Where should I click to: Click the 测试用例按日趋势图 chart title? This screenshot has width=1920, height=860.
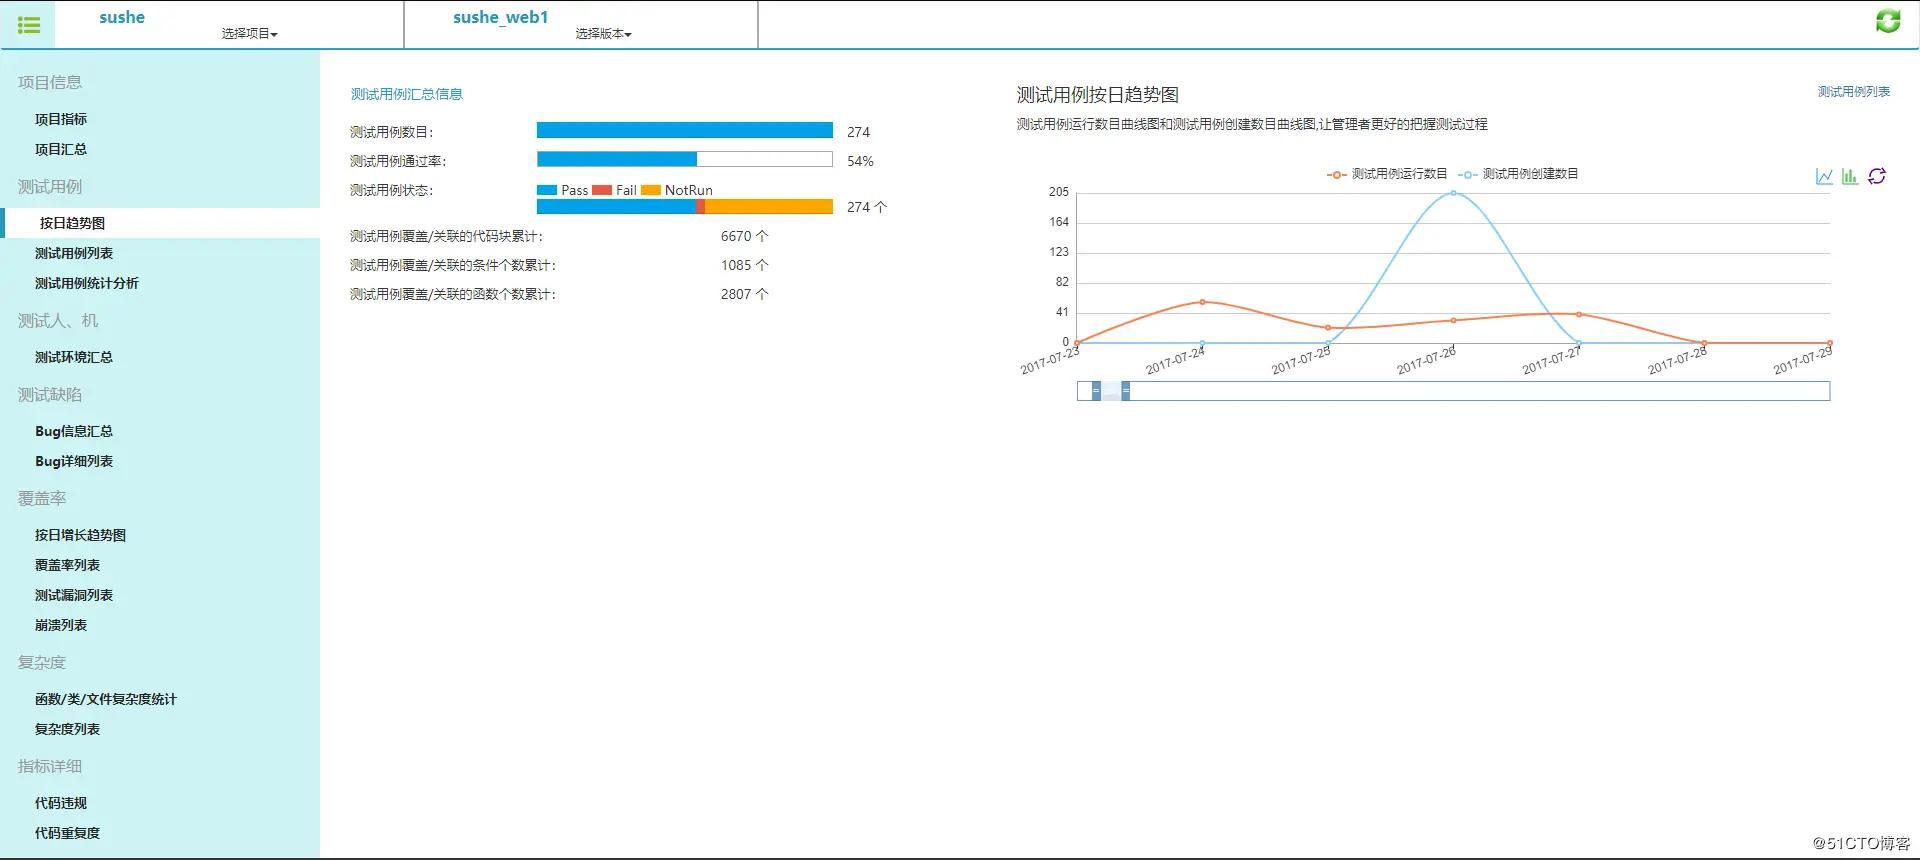click(x=1098, y=95)
